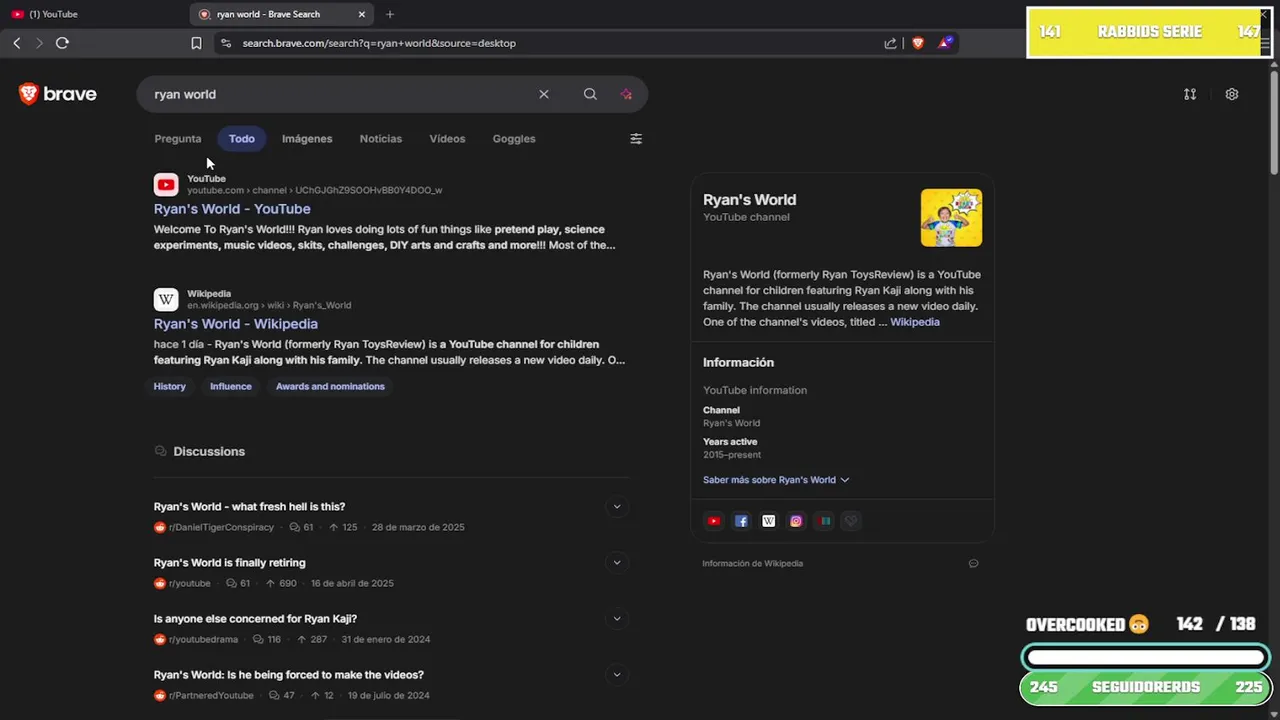Click the browser forward arrow
The image size is (1280, 720).
(39, 43)
